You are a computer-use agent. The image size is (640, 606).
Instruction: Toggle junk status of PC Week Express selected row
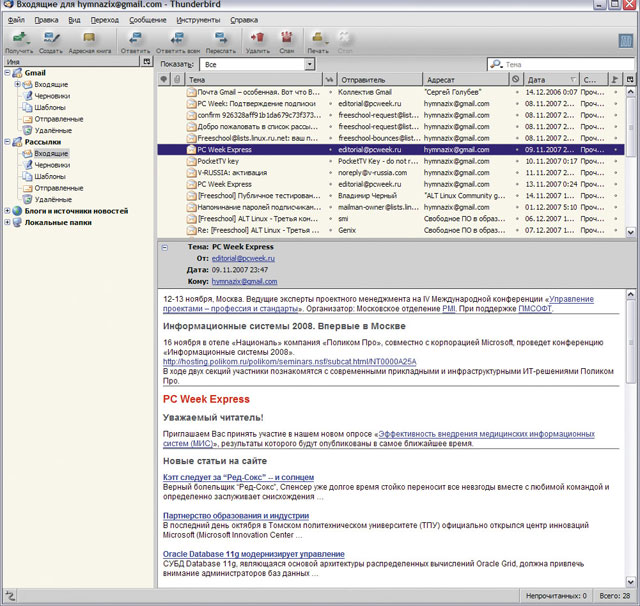pyautogui.click(x=517, y=150)
